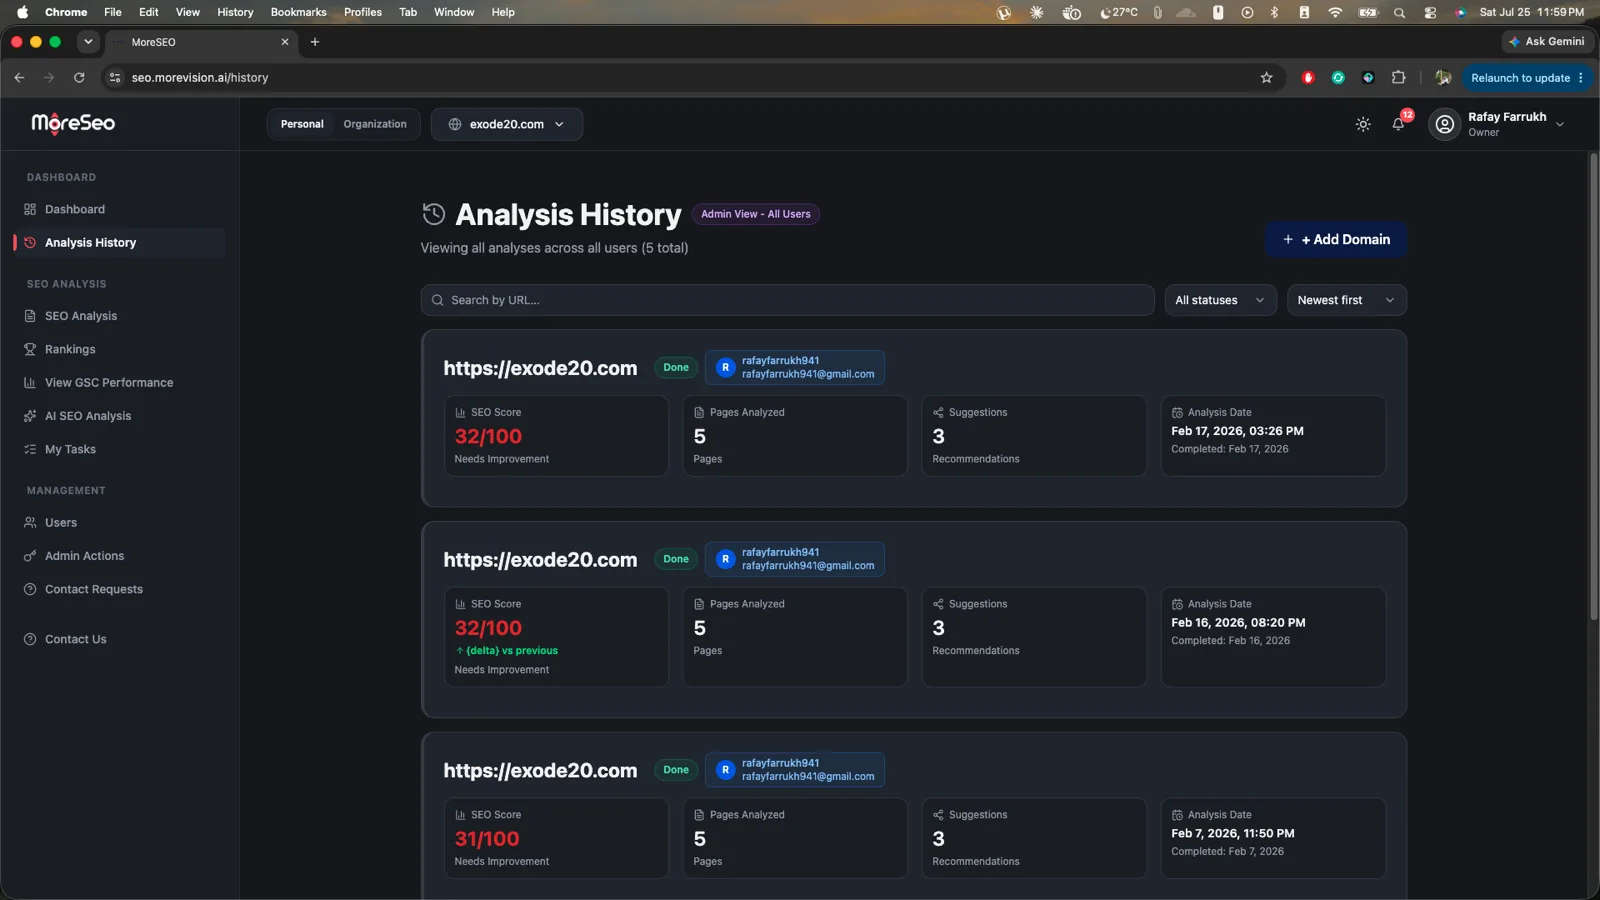Click the Admin Actions key icon
Screen dimensions: 1600x900
(30, 556)
